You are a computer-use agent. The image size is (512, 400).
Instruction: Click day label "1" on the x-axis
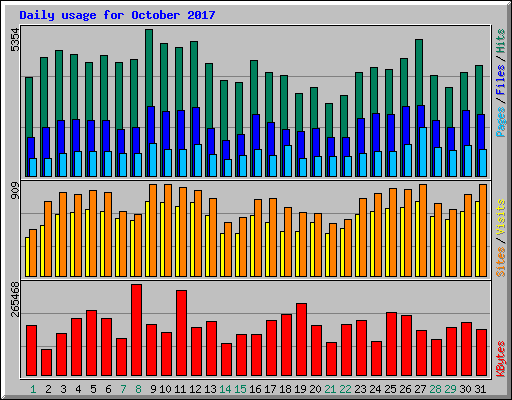click(x=33, y=389)
